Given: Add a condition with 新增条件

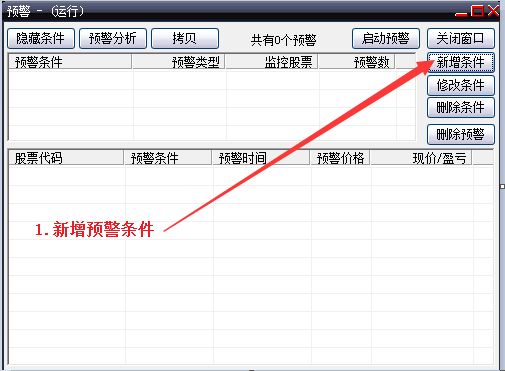Looking at the screenshot, I should coord(461,62).
